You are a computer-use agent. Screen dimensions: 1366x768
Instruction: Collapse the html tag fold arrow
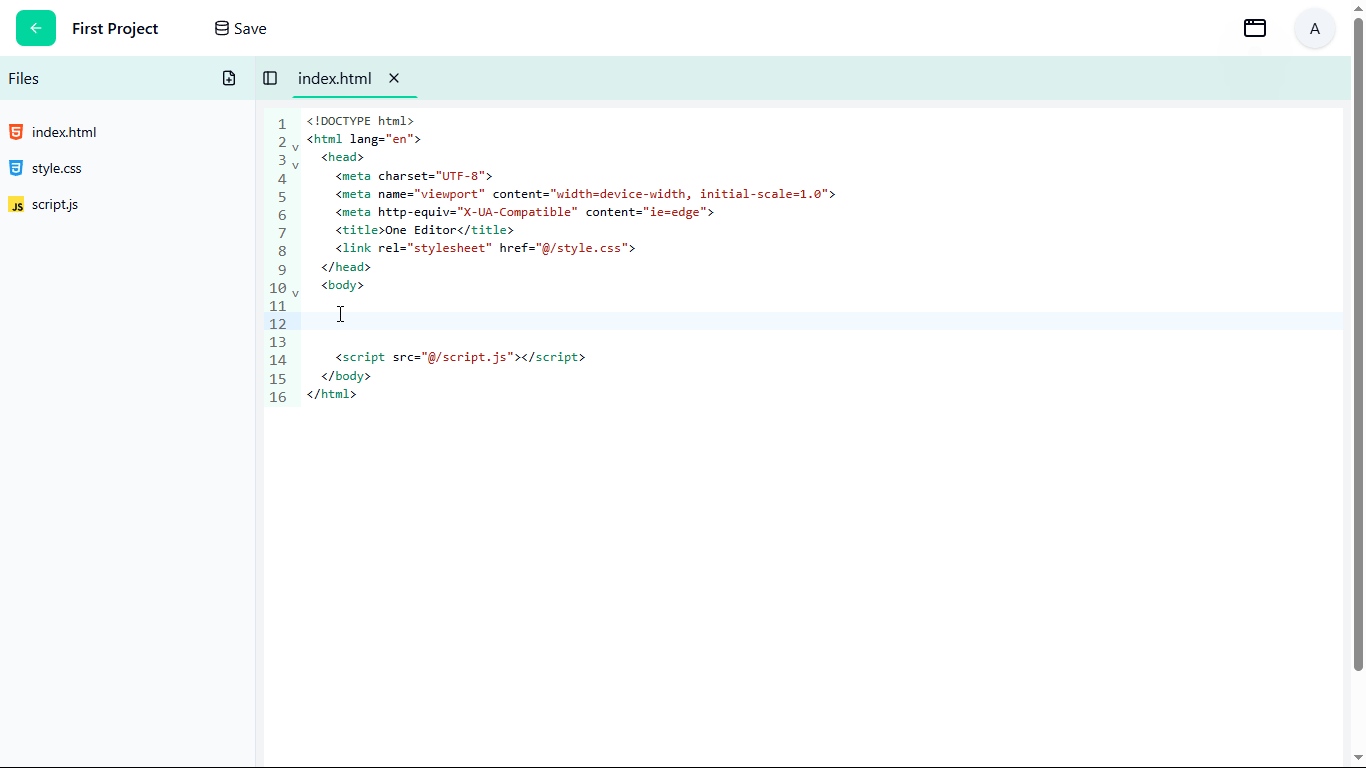coord(295,147)
